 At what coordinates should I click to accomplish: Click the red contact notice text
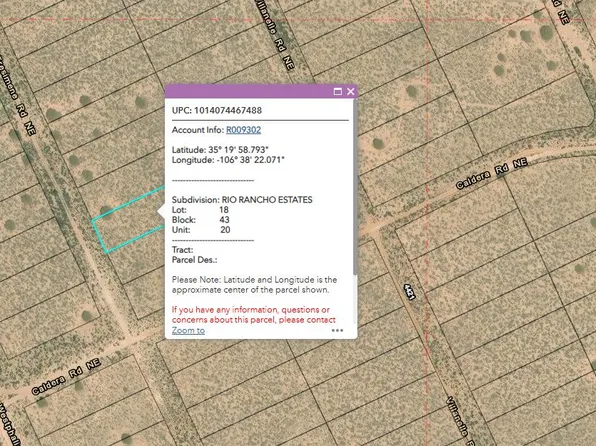point(254,315)
